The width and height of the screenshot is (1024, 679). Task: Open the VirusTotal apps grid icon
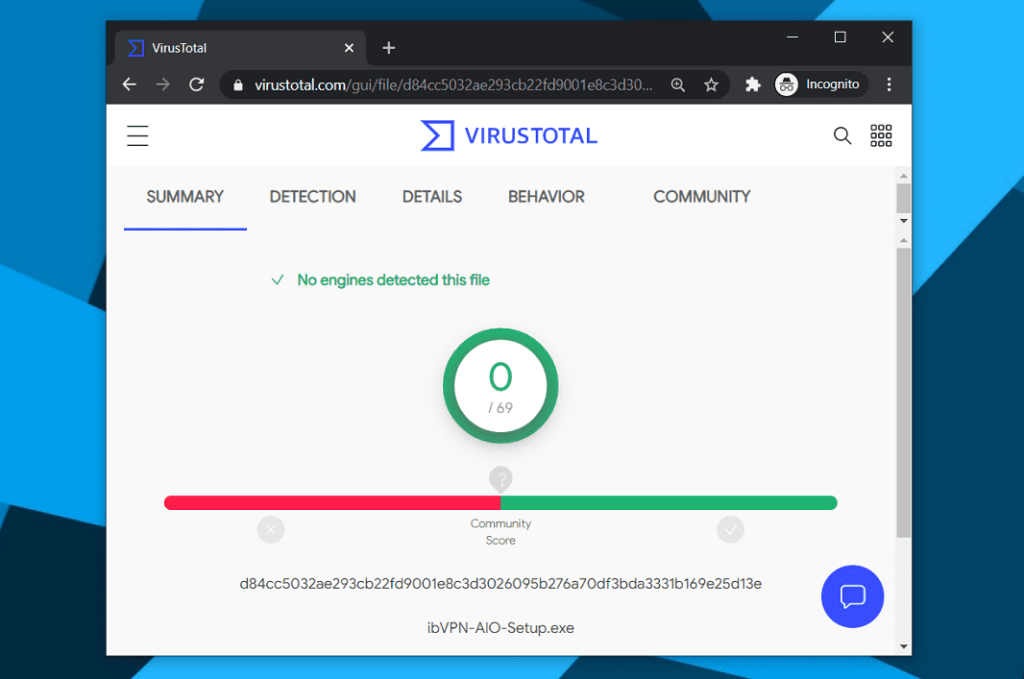[x=881, y=136]
